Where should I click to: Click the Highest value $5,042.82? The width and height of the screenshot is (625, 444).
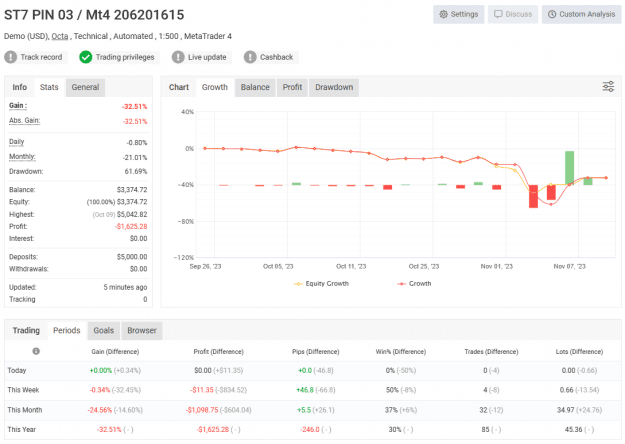(x=132, y=214)
